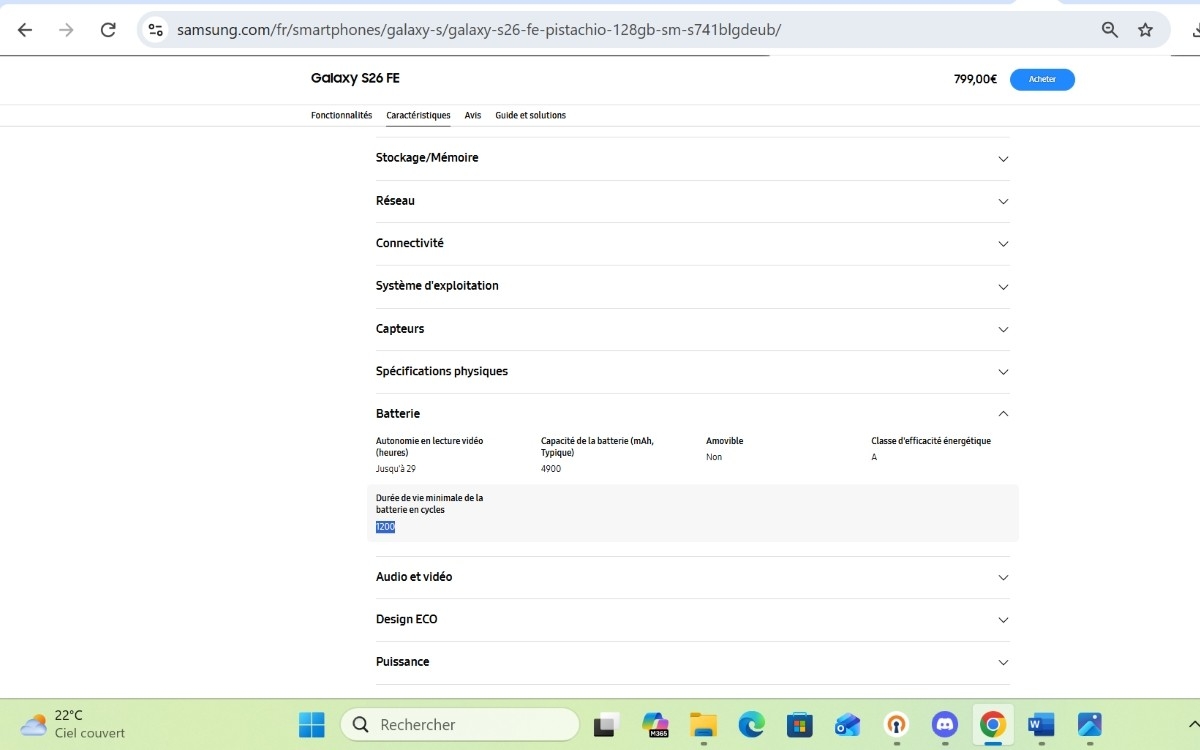
Task: Click the 'Durée de vie minimale de la batterie' label
Action: (429, 504)
